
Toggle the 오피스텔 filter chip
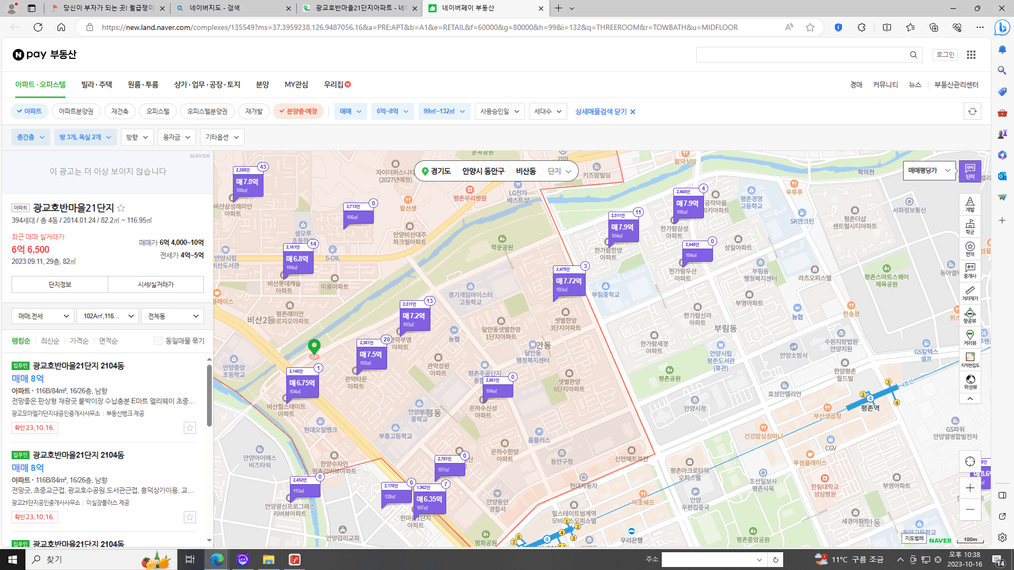click(x=158, y=111)
